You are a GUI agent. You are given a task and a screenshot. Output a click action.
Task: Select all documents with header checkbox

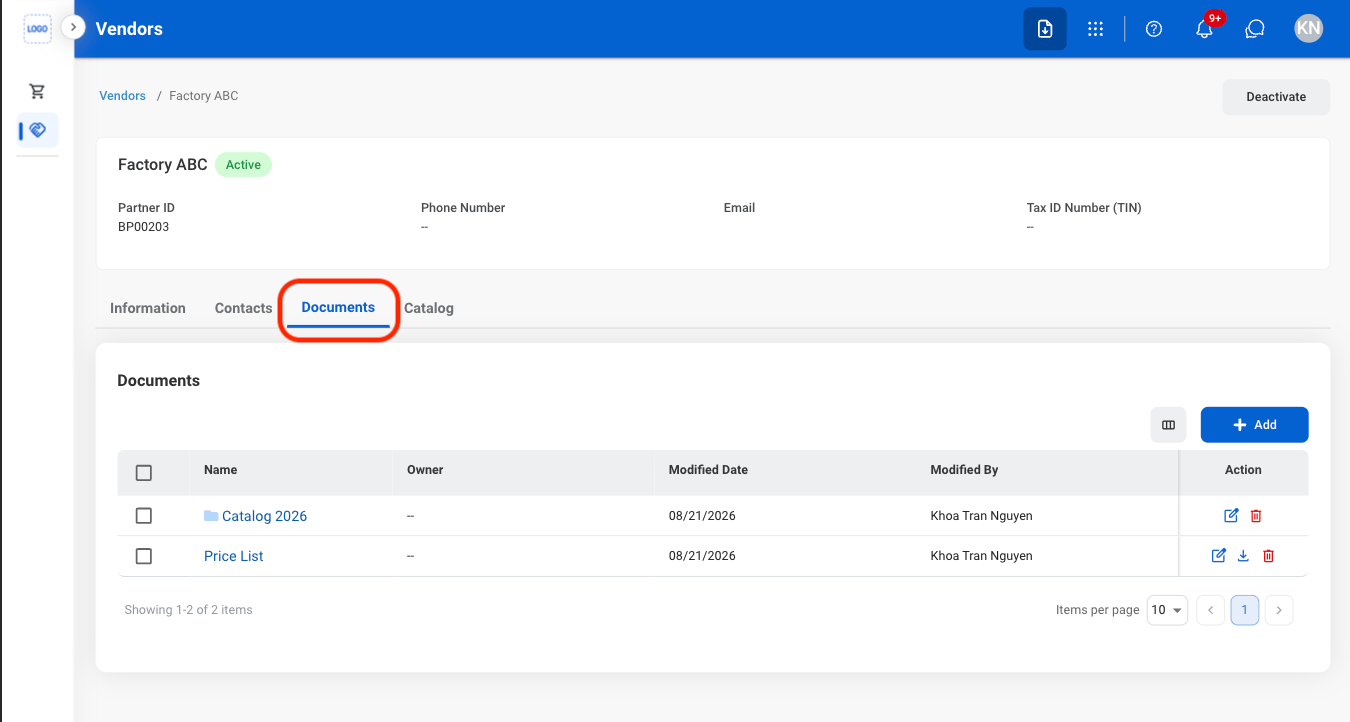coord(144,473)
